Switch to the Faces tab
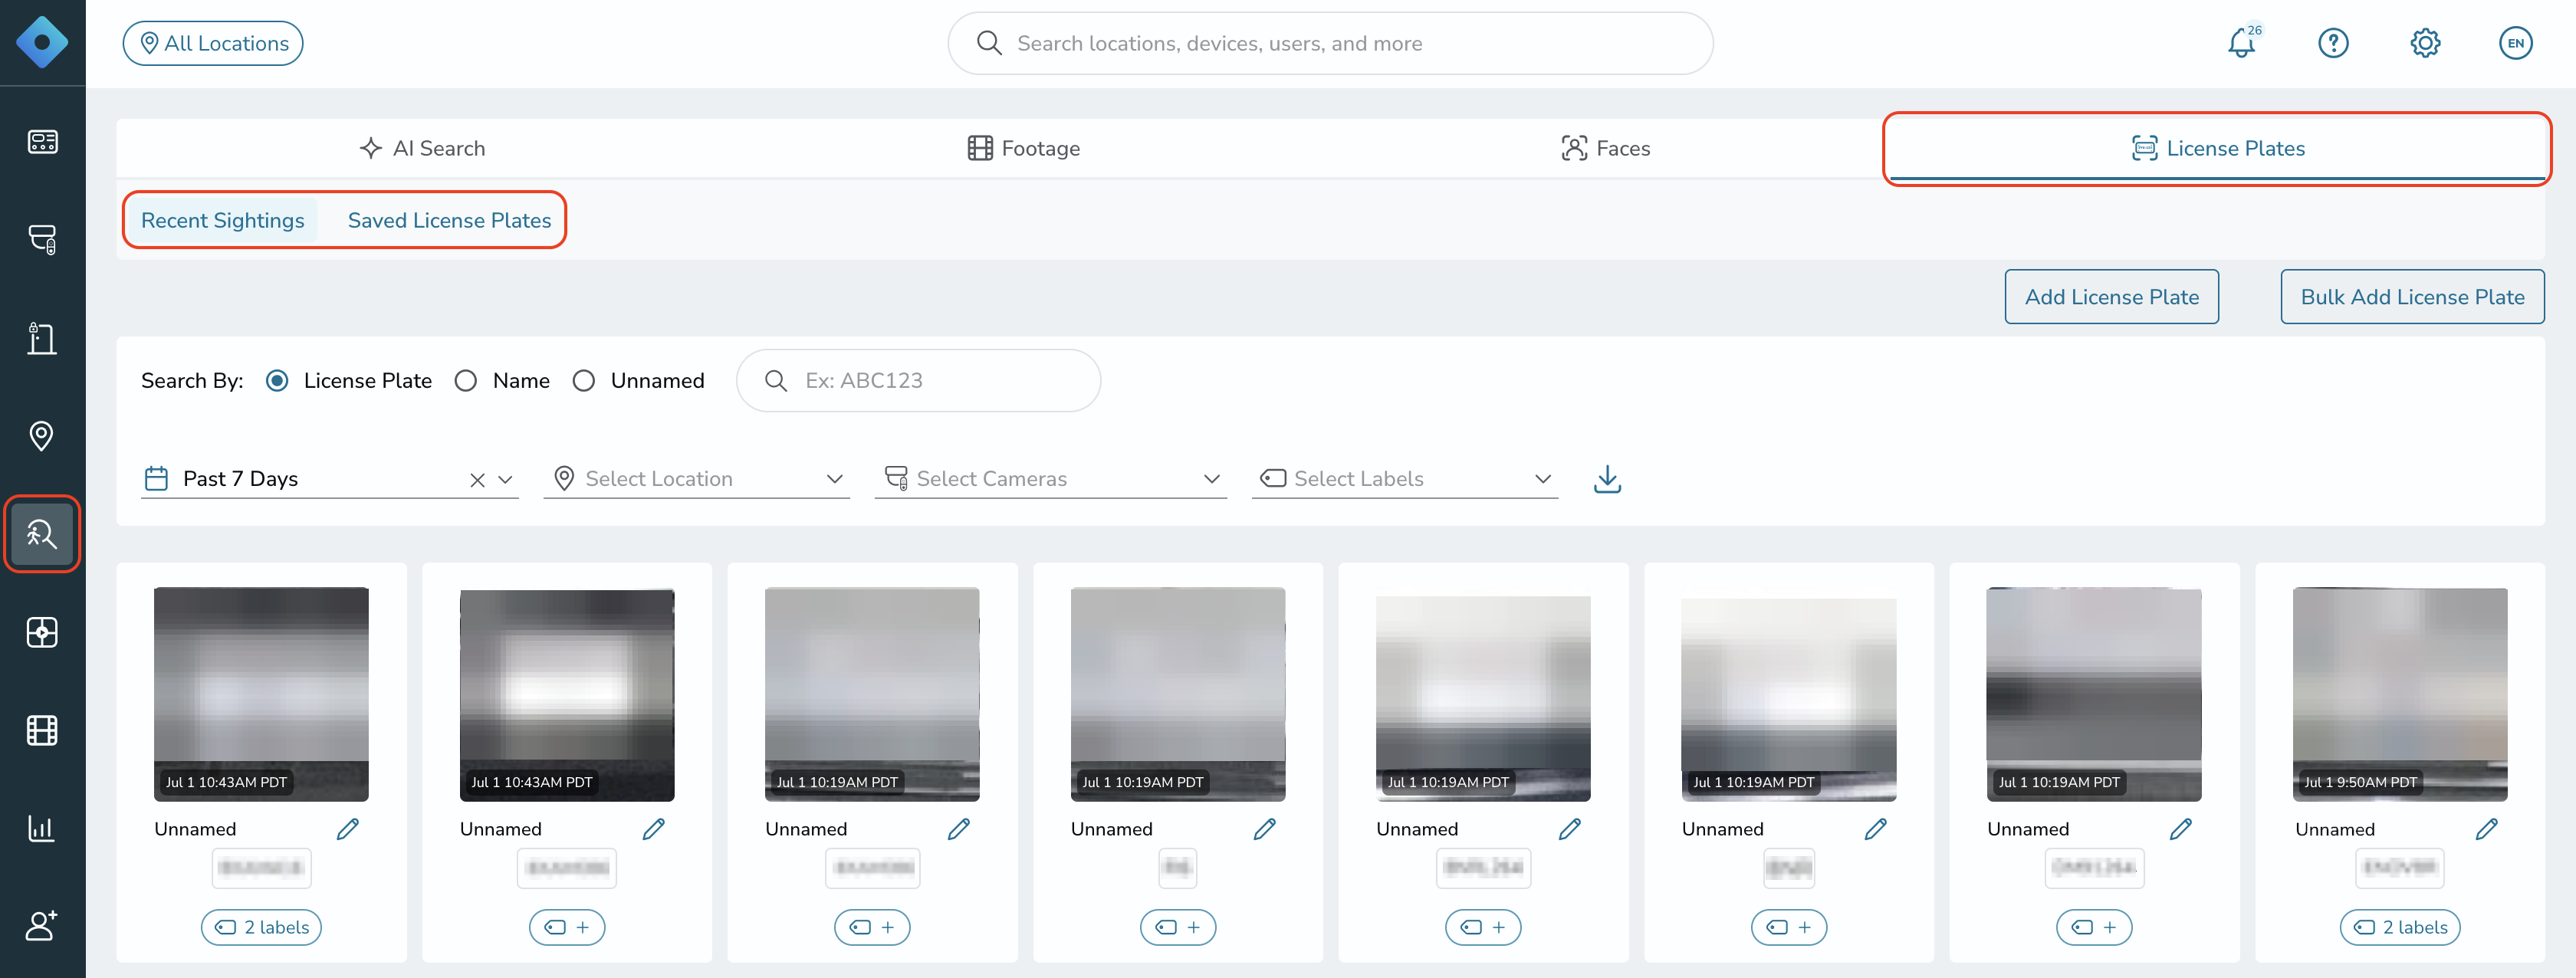 click(1605, 149)
